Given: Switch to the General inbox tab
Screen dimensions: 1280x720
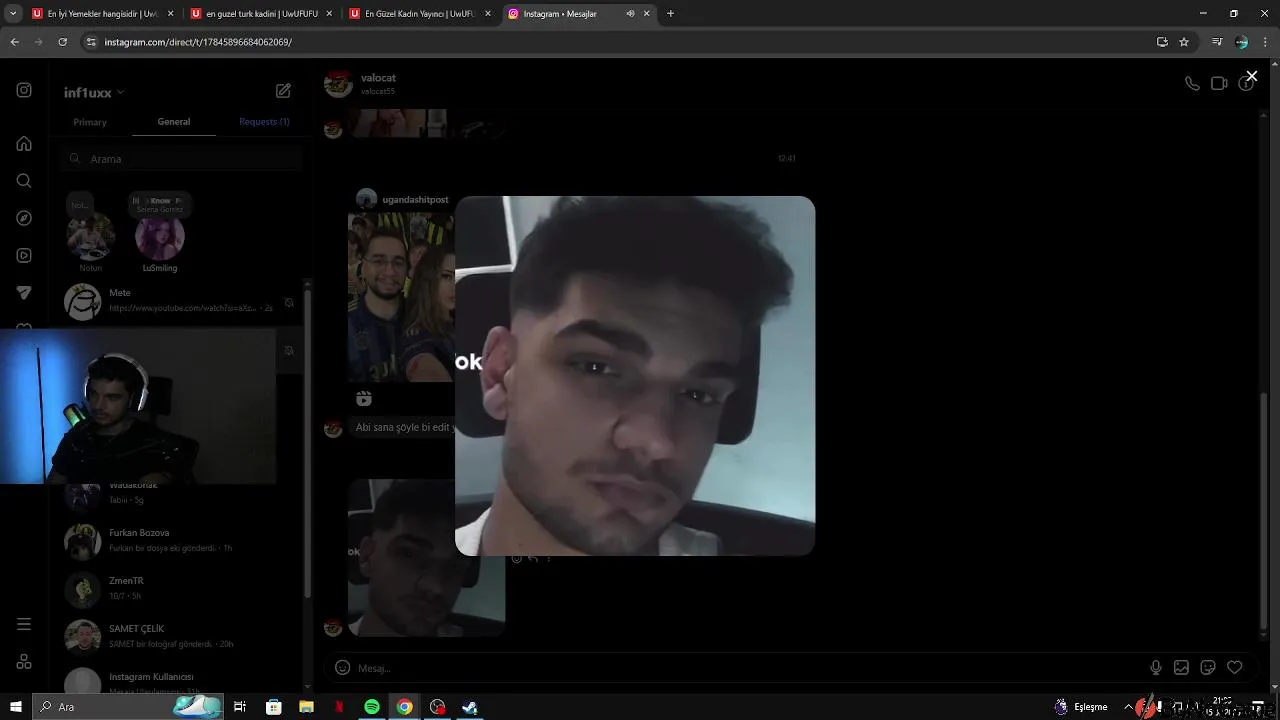Looking at the screenshot, I should 174,122.
